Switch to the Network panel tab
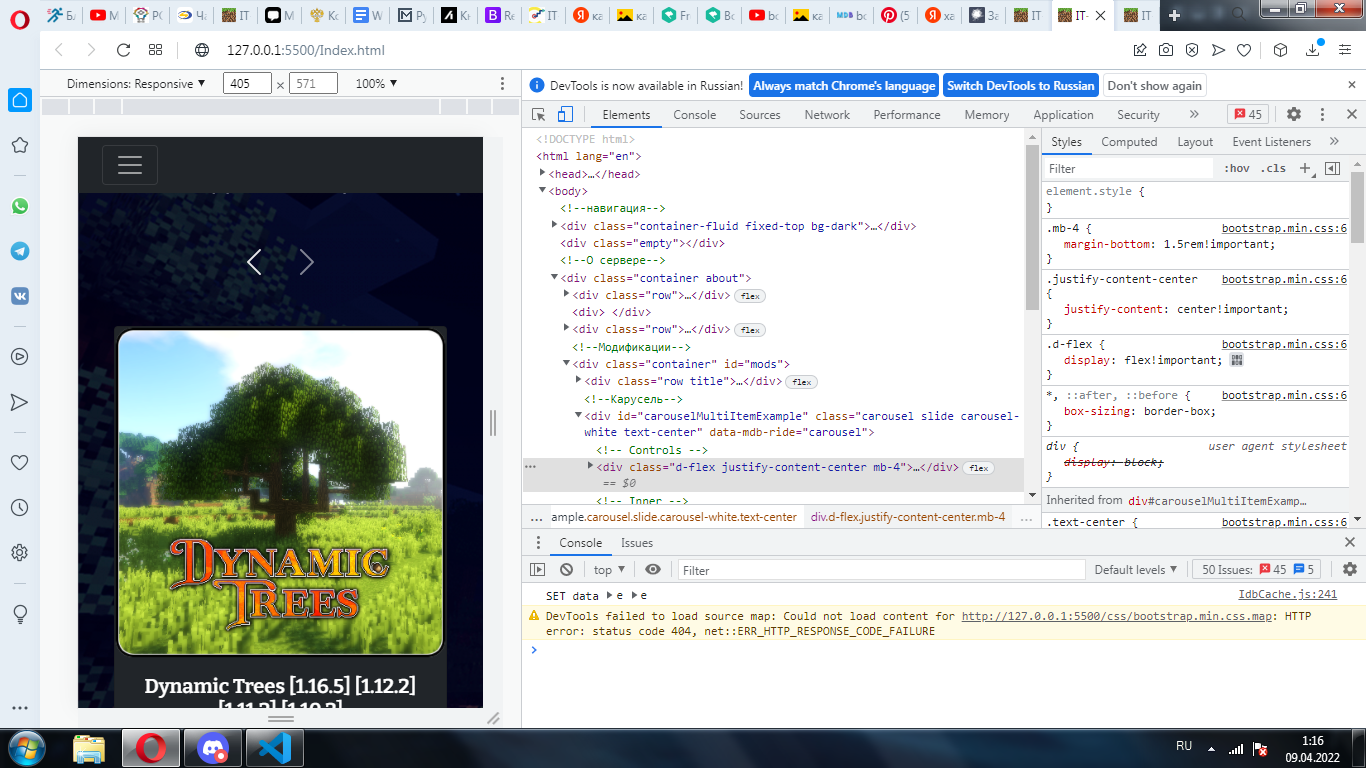 (x=827, y=115)
